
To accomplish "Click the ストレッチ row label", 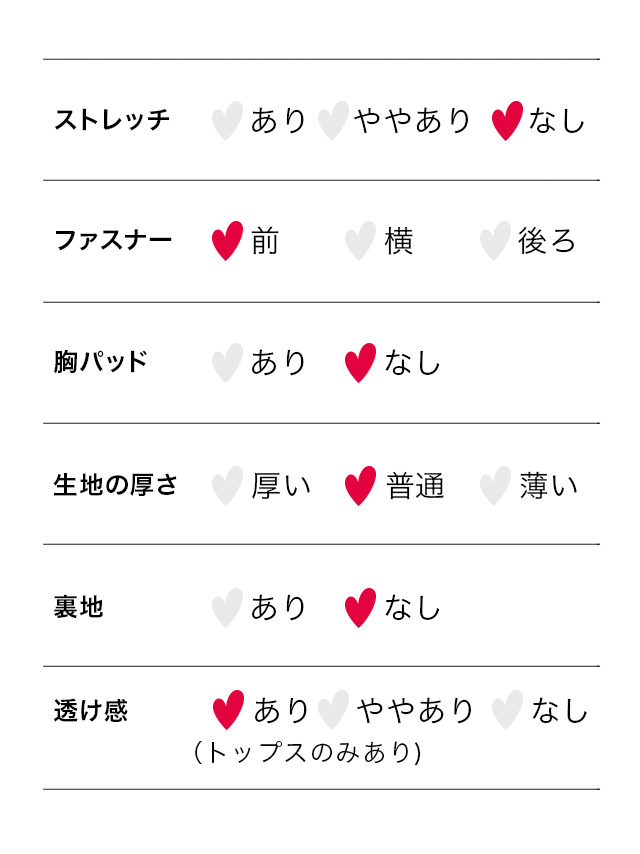I will pyautogui.click(x=112, y=120).
